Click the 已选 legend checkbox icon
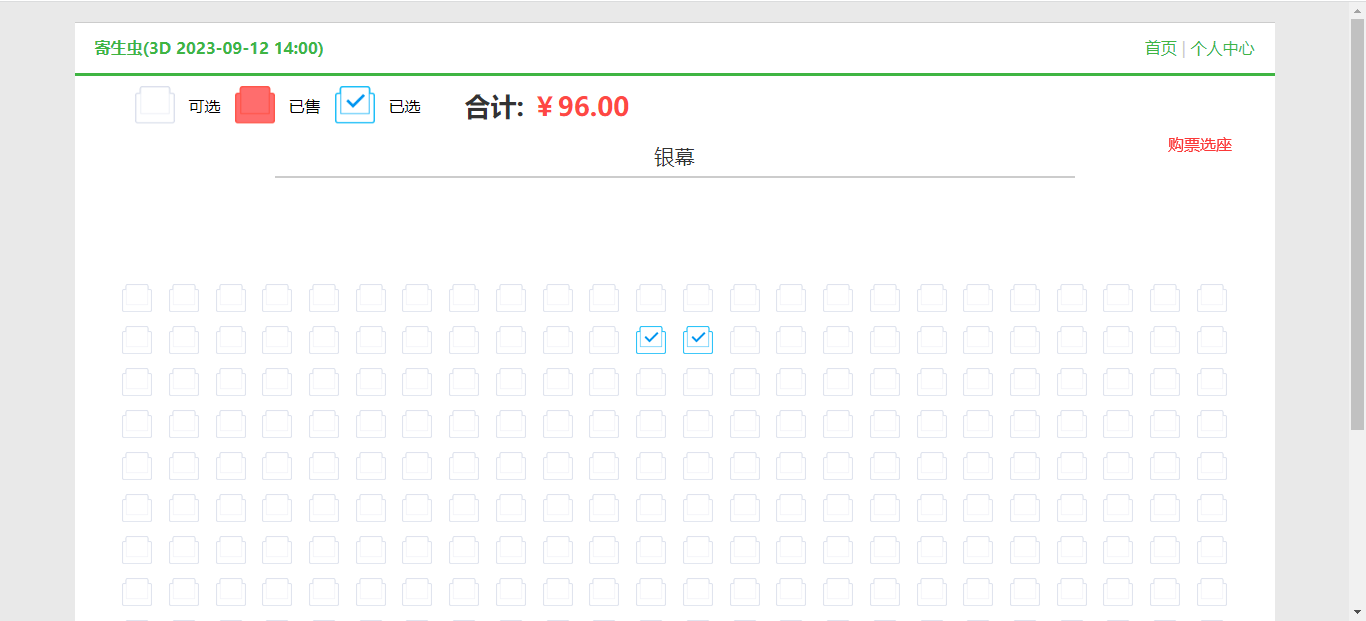Viewport: 1366px width, 621px height. [x=355, y=105]
